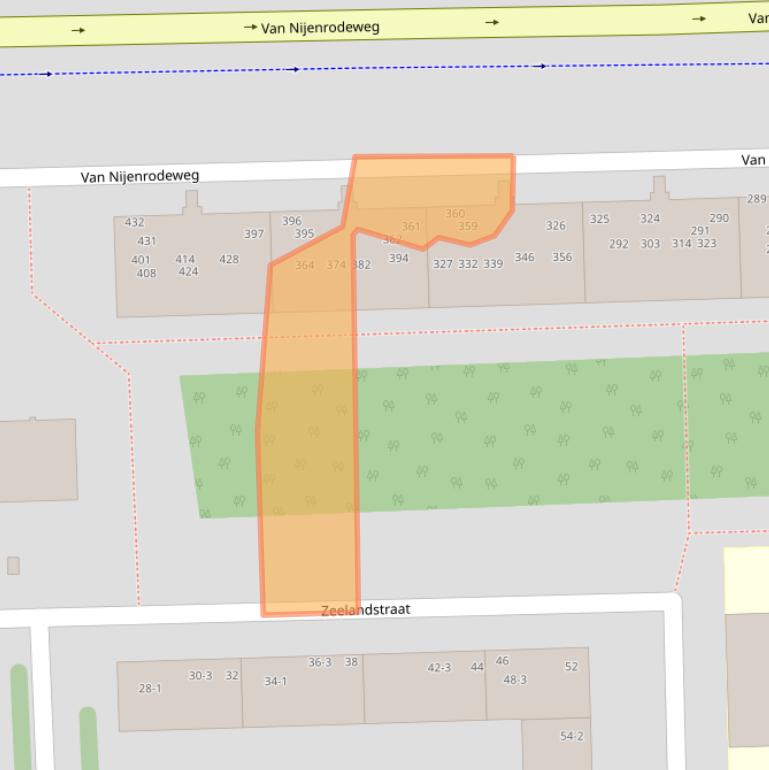The image size is (769, 770).
Task: Click the Van Nijenrodeweg label on white street
Action: pyautogui.click(x=140, y=176)
